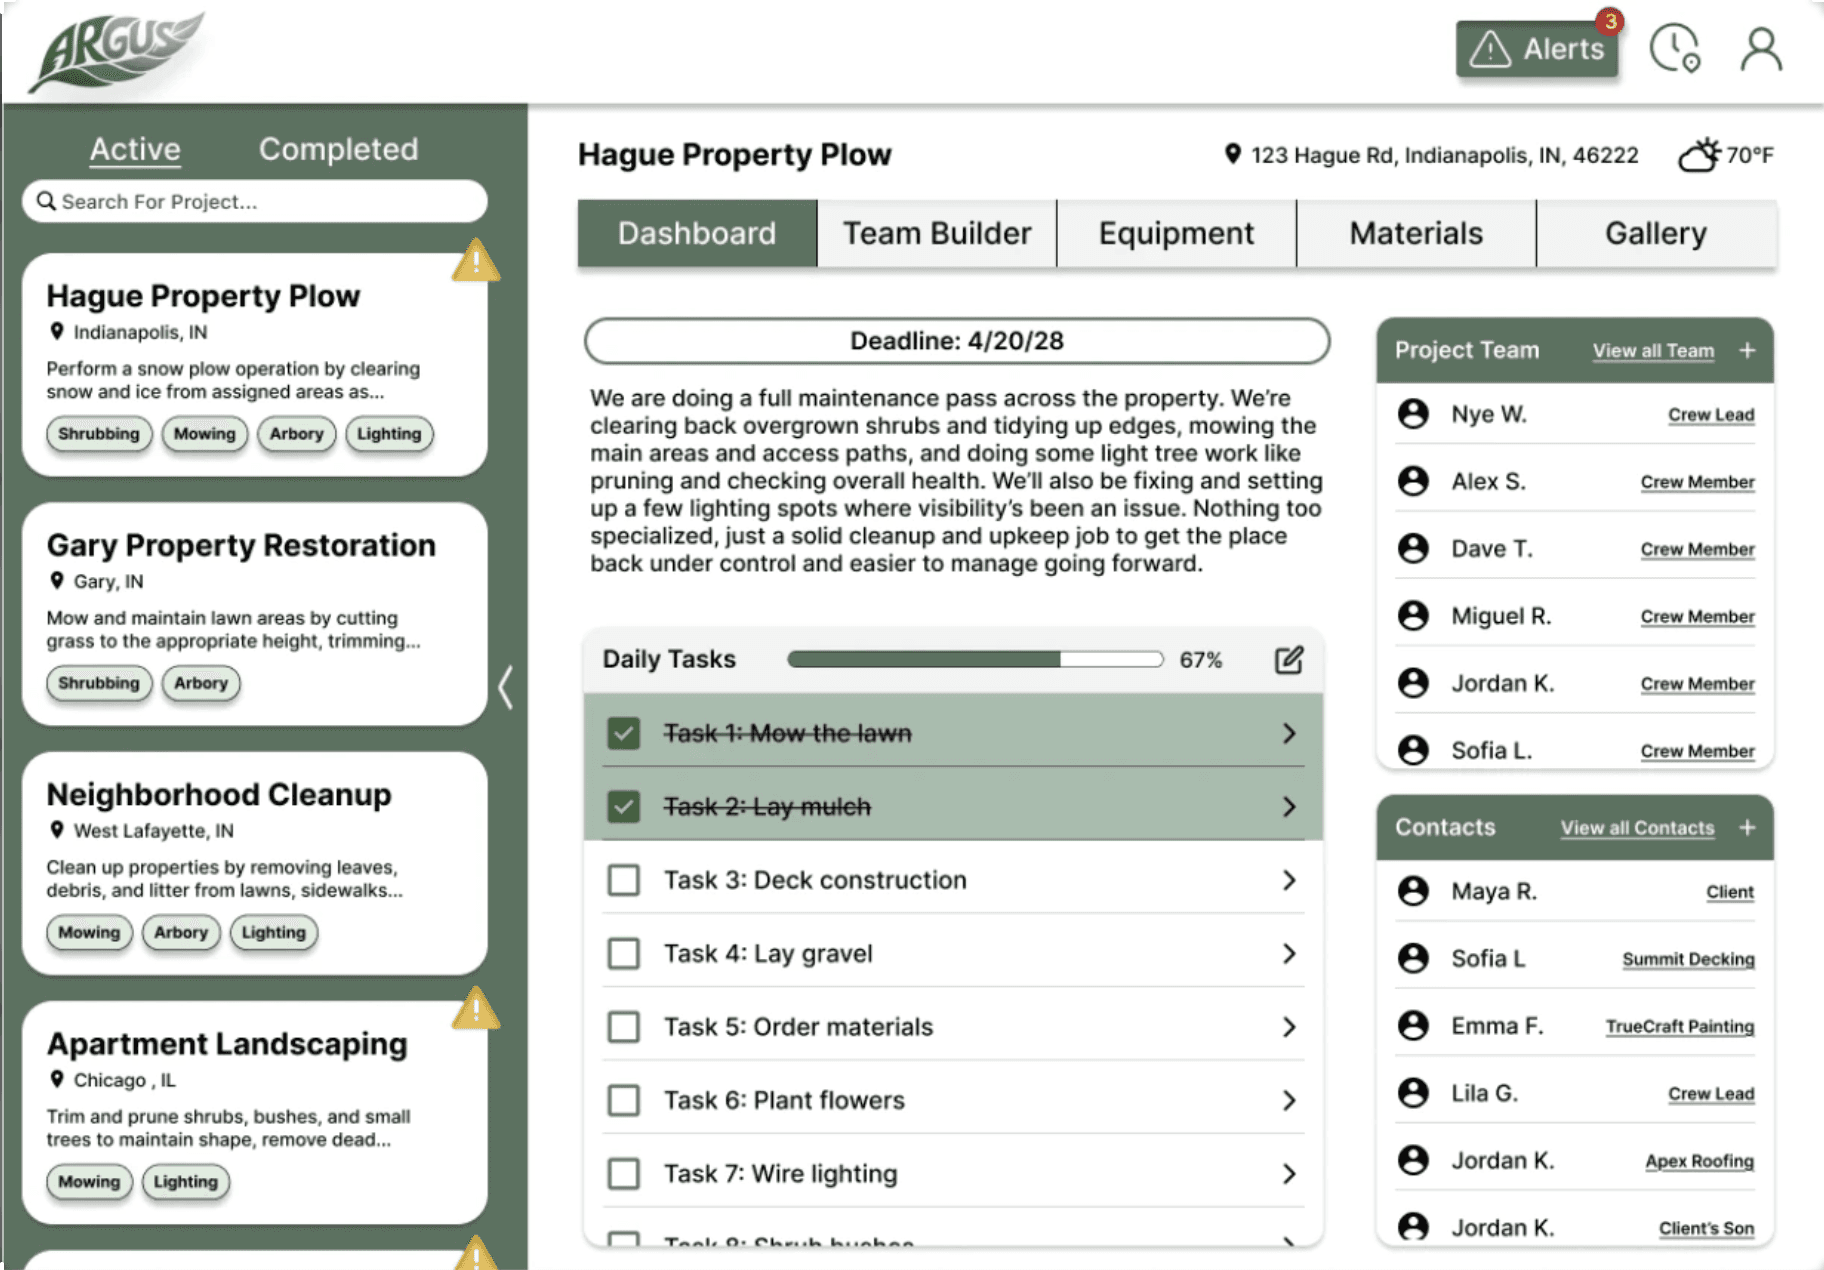Open the user profile icon
The height and width of the screenshot is (1270, 1824).
pos(1761,49)
